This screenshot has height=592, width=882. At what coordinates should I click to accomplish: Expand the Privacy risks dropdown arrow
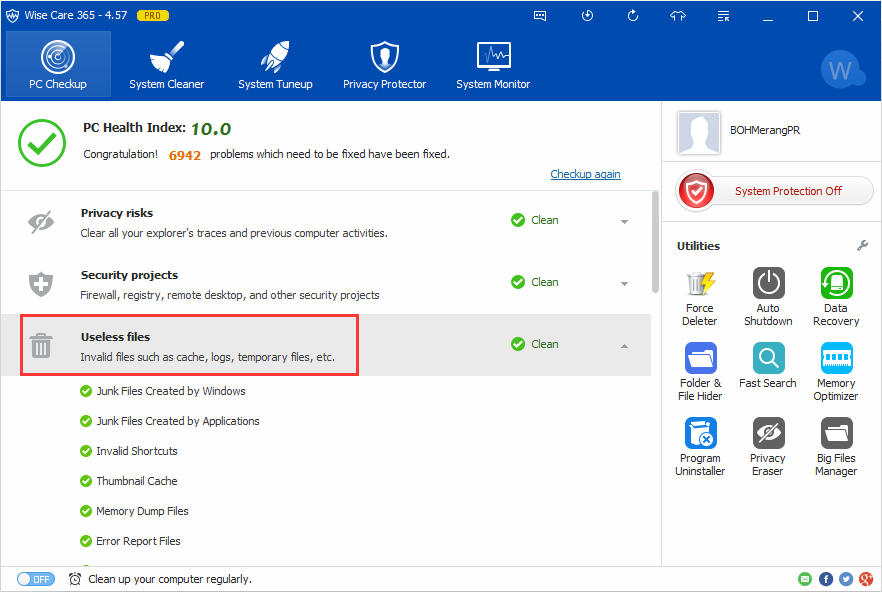624,222
